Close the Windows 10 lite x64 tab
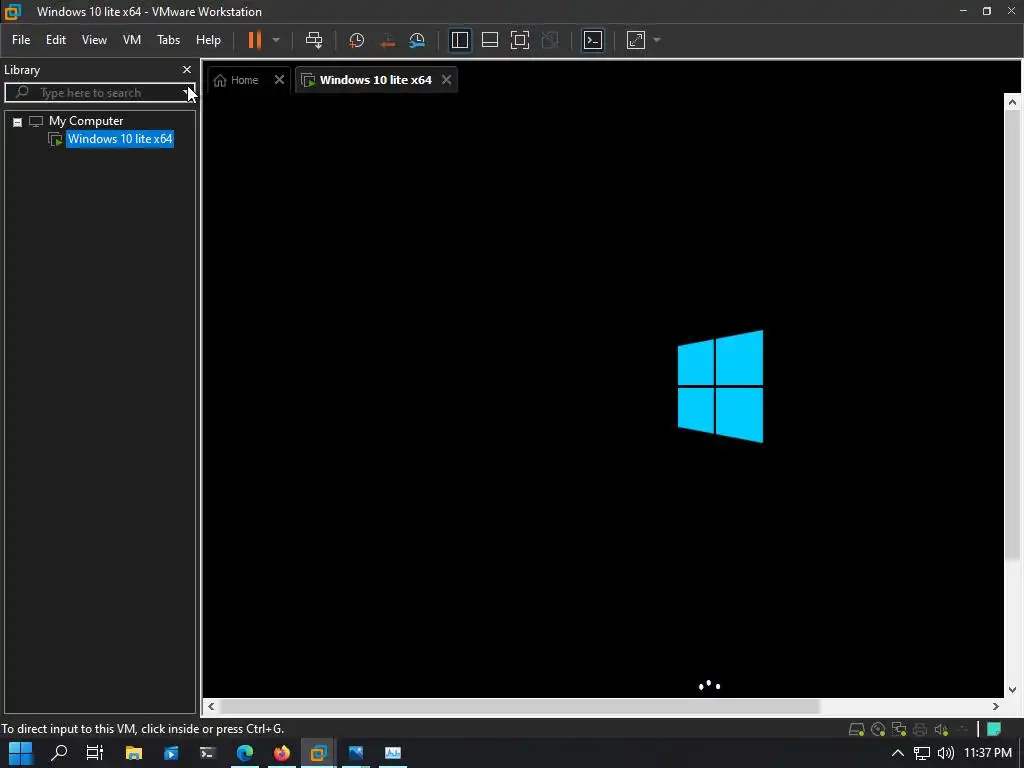The image size is (1024, 768). tap(446, 80)
